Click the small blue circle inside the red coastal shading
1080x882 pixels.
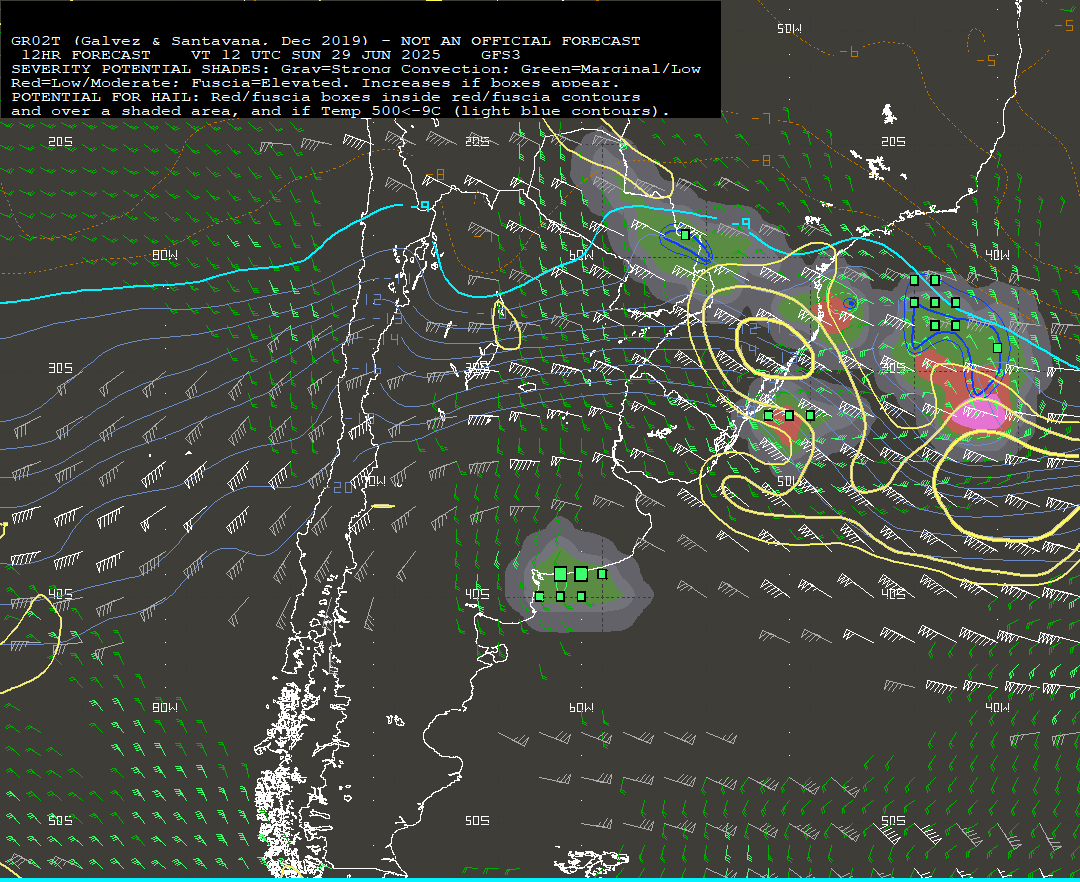851,303
